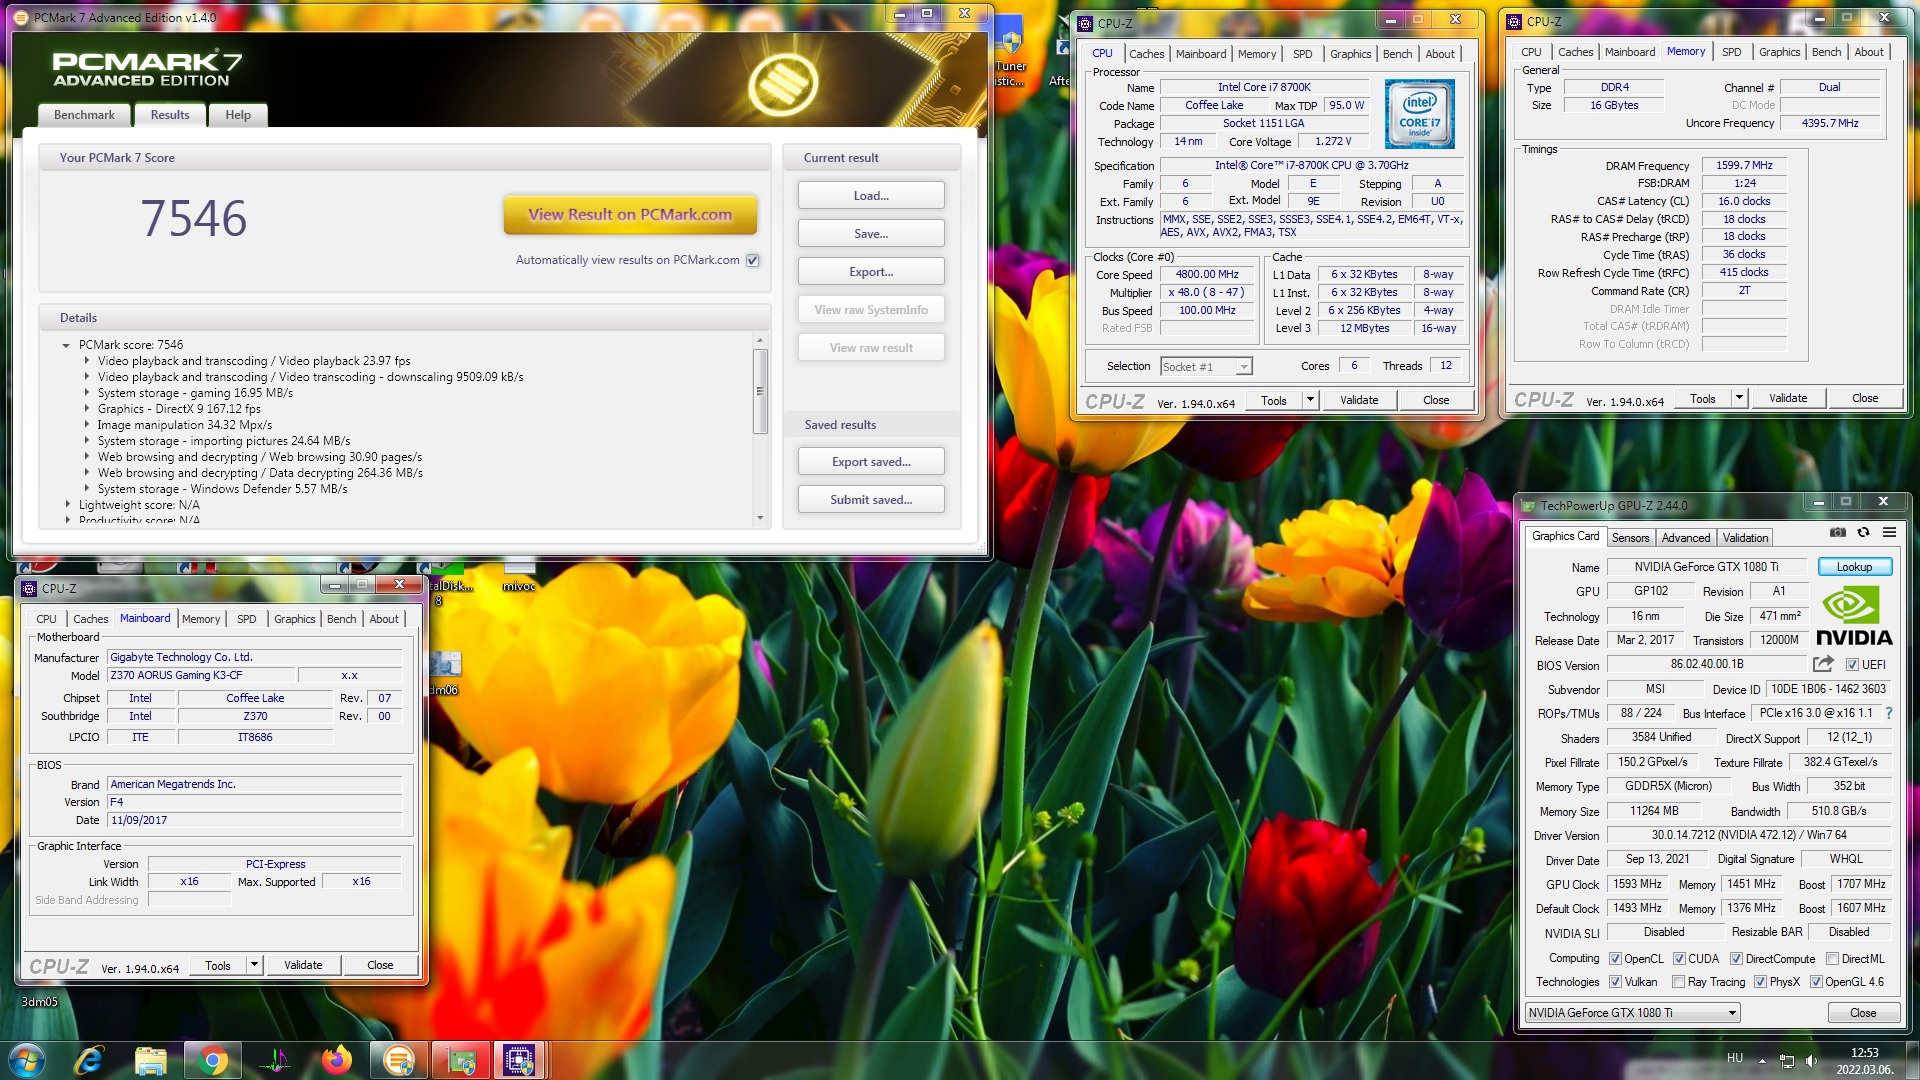Open the PCMark Help tab

238,115
